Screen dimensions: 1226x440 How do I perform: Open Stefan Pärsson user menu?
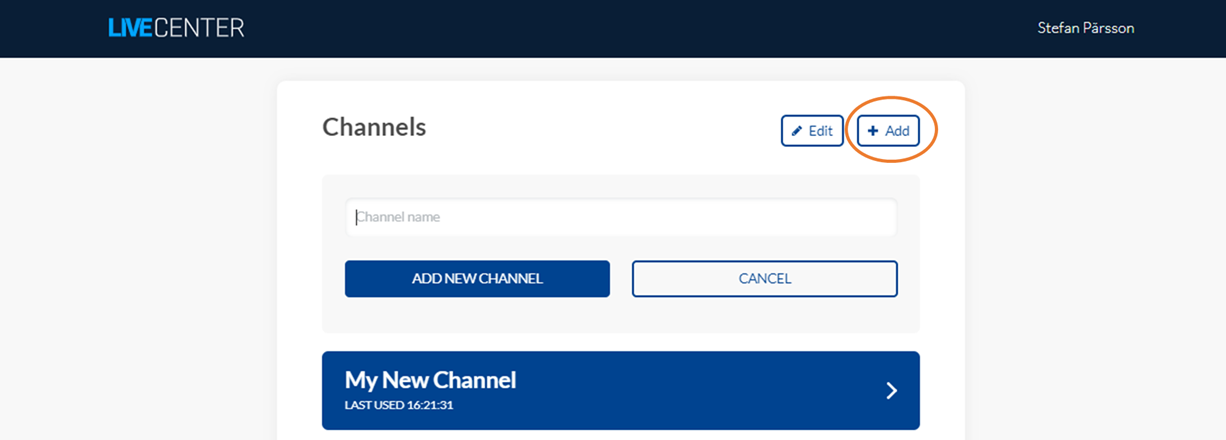(x=1086, y=28)
